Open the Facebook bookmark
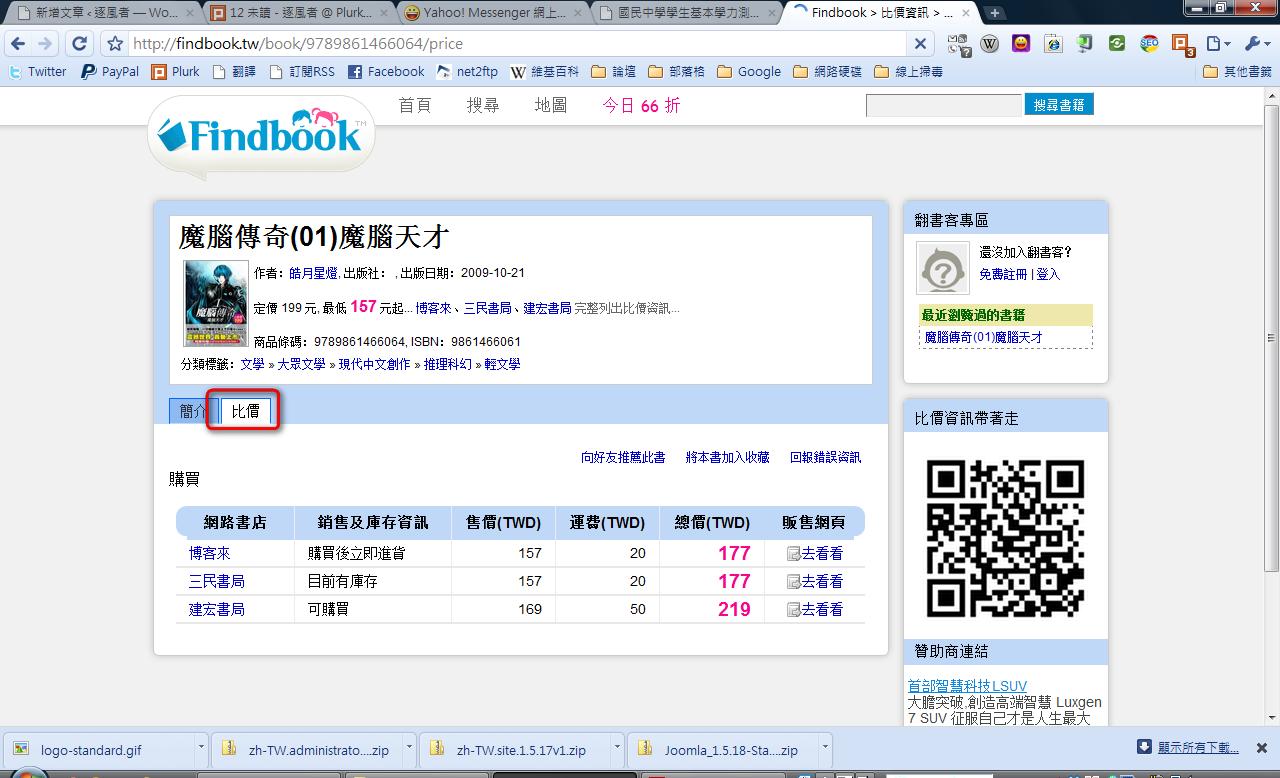 386,72
